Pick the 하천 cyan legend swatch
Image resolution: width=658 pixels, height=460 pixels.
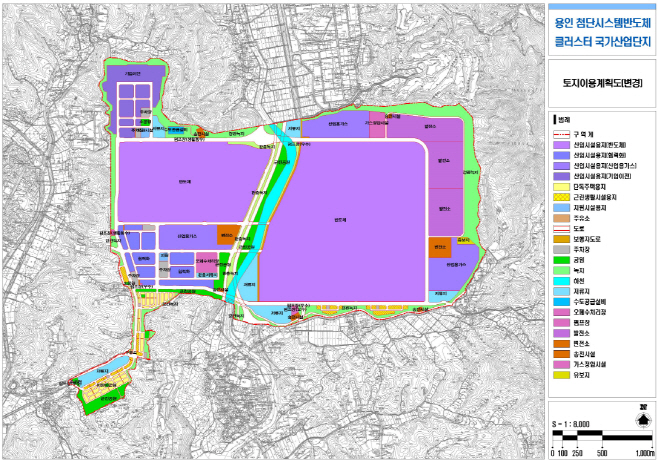pos(560,281)
